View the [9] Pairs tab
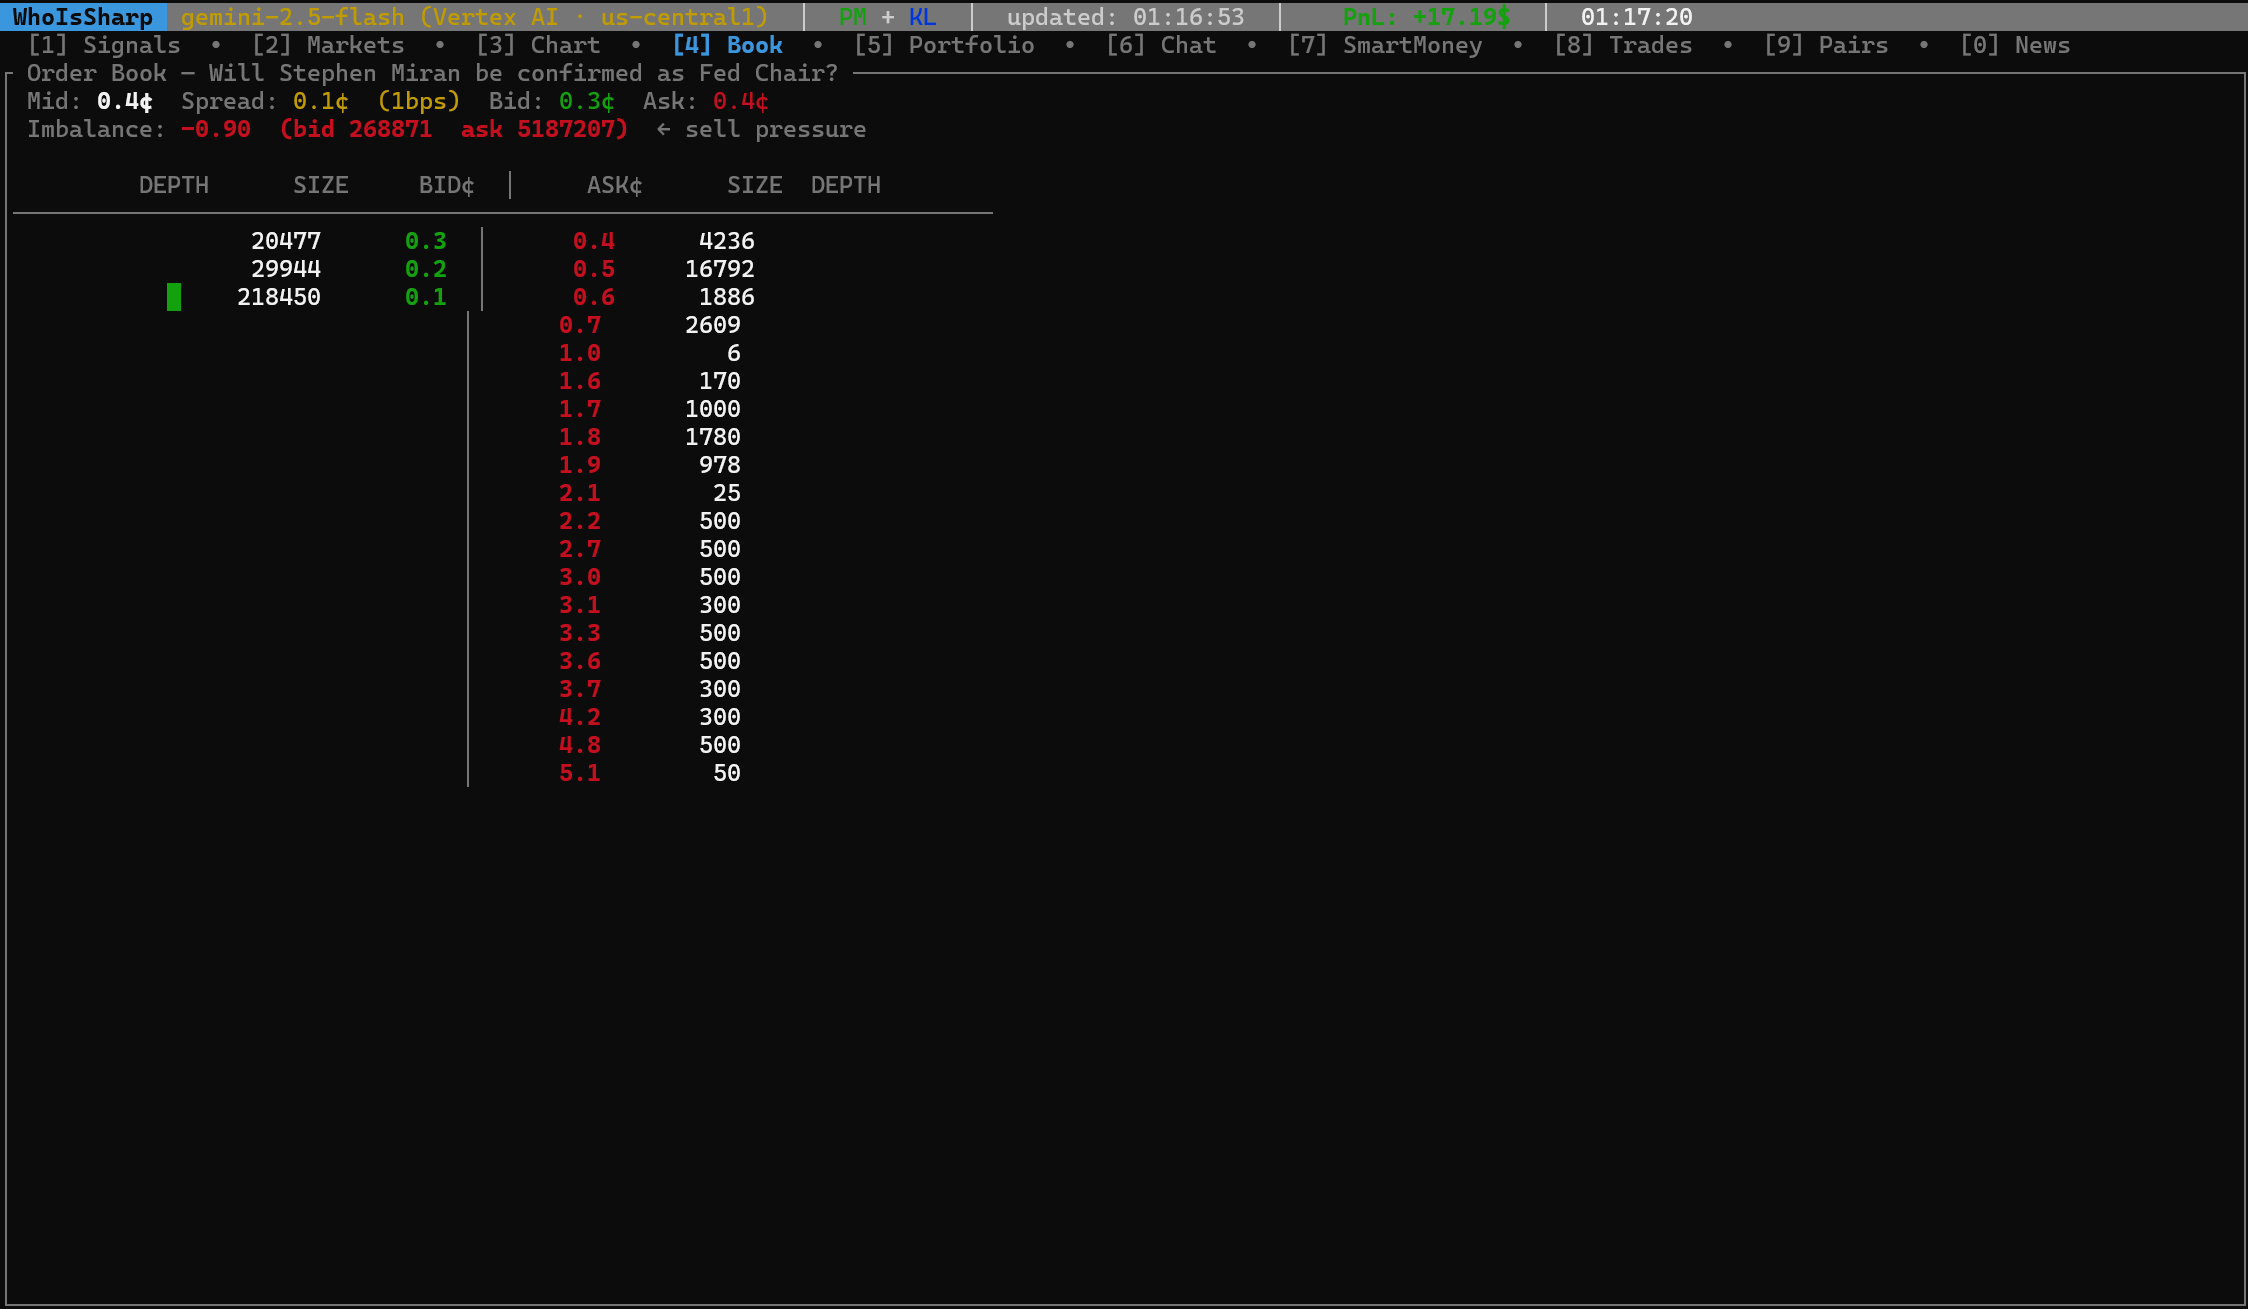This screenshot has width=2248, height=1309. [1826, 45]
